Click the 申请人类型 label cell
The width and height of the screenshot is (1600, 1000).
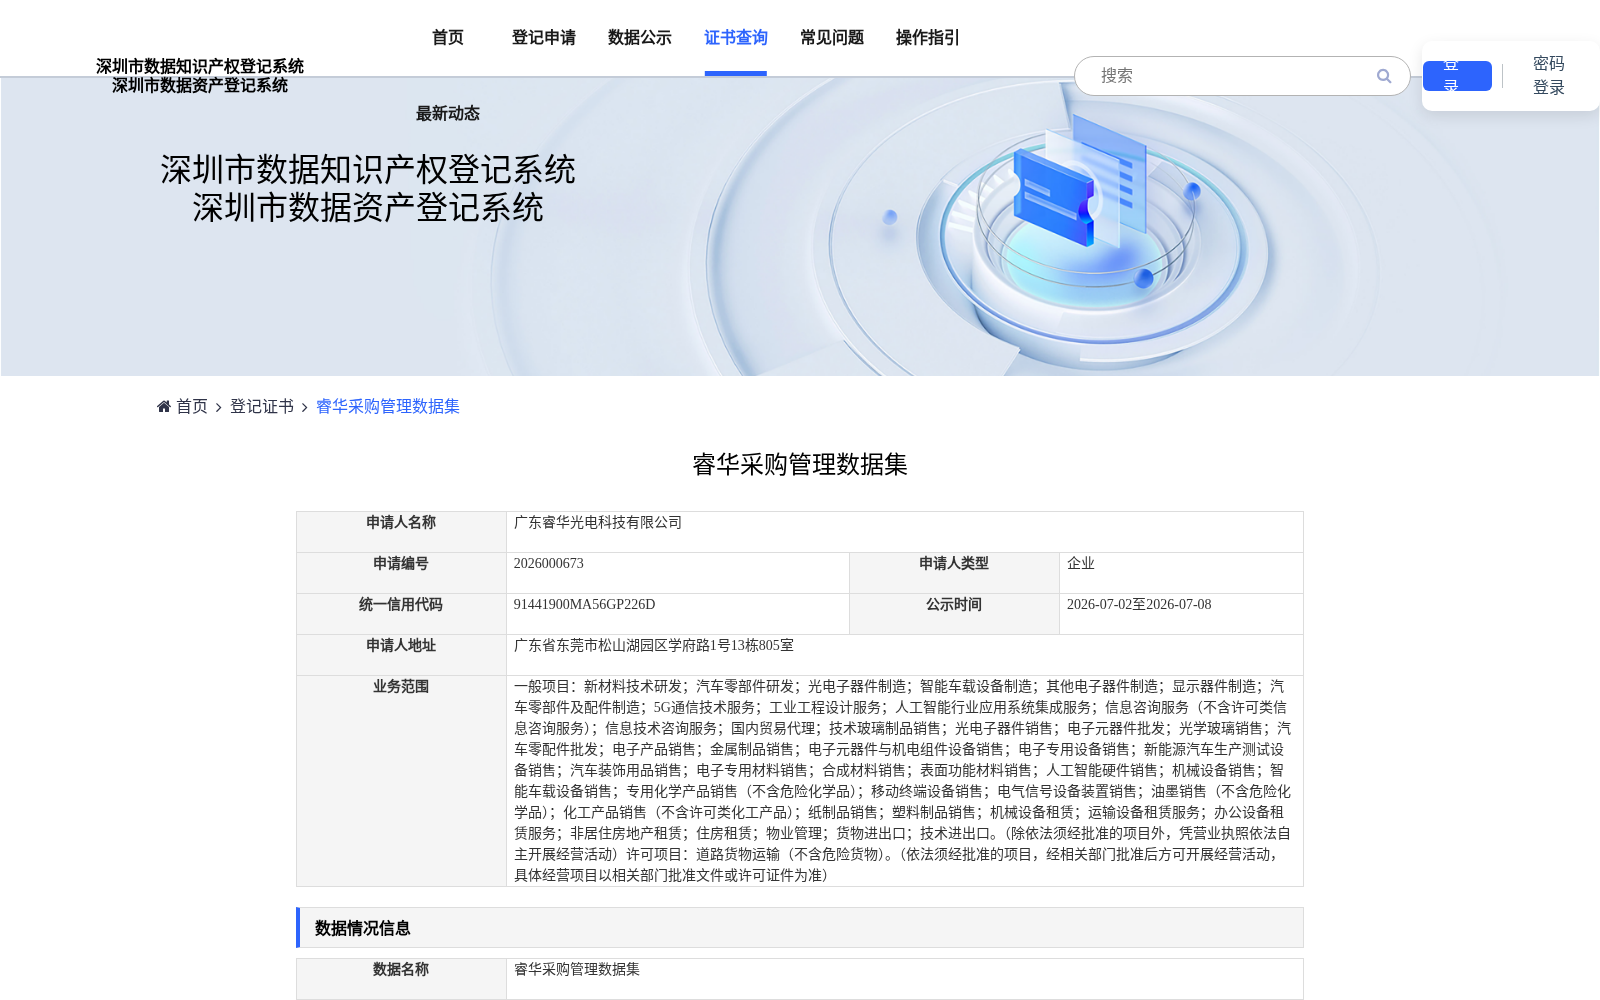click(954, 573)
